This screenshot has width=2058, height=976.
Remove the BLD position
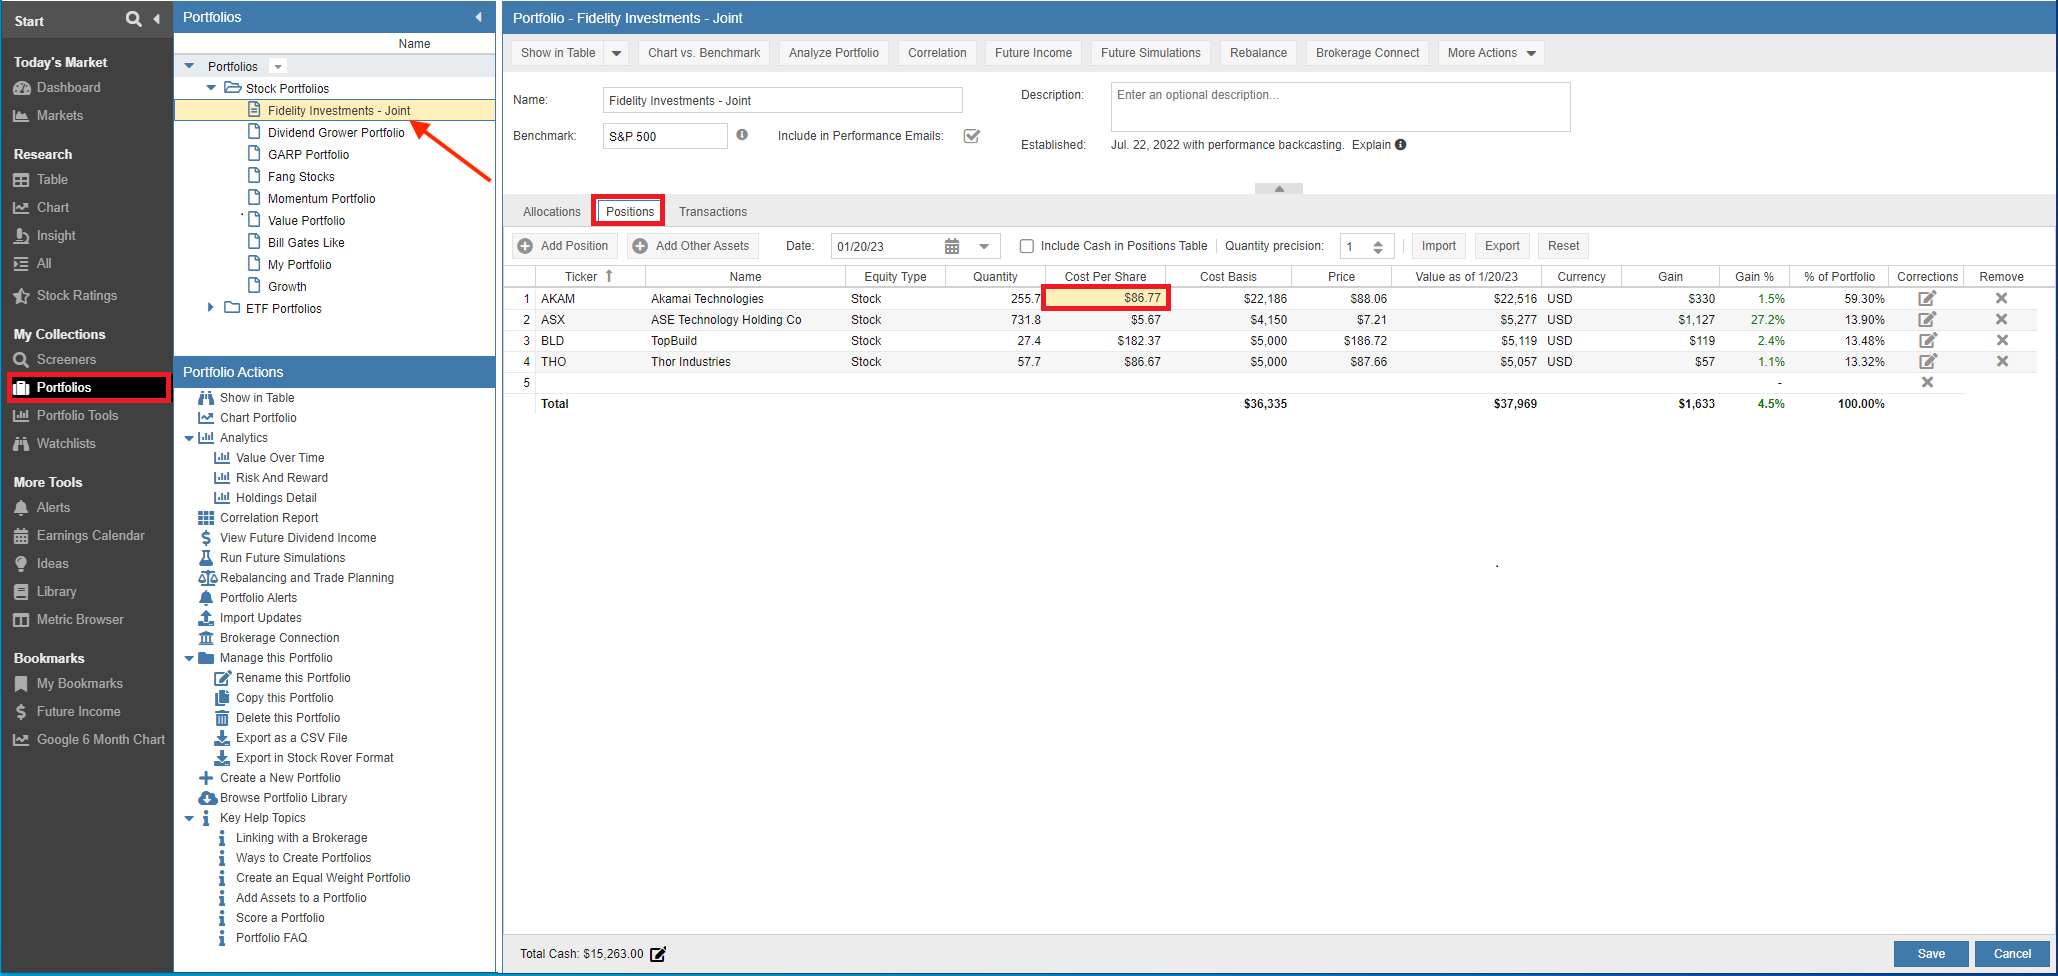click(2001, 340)
